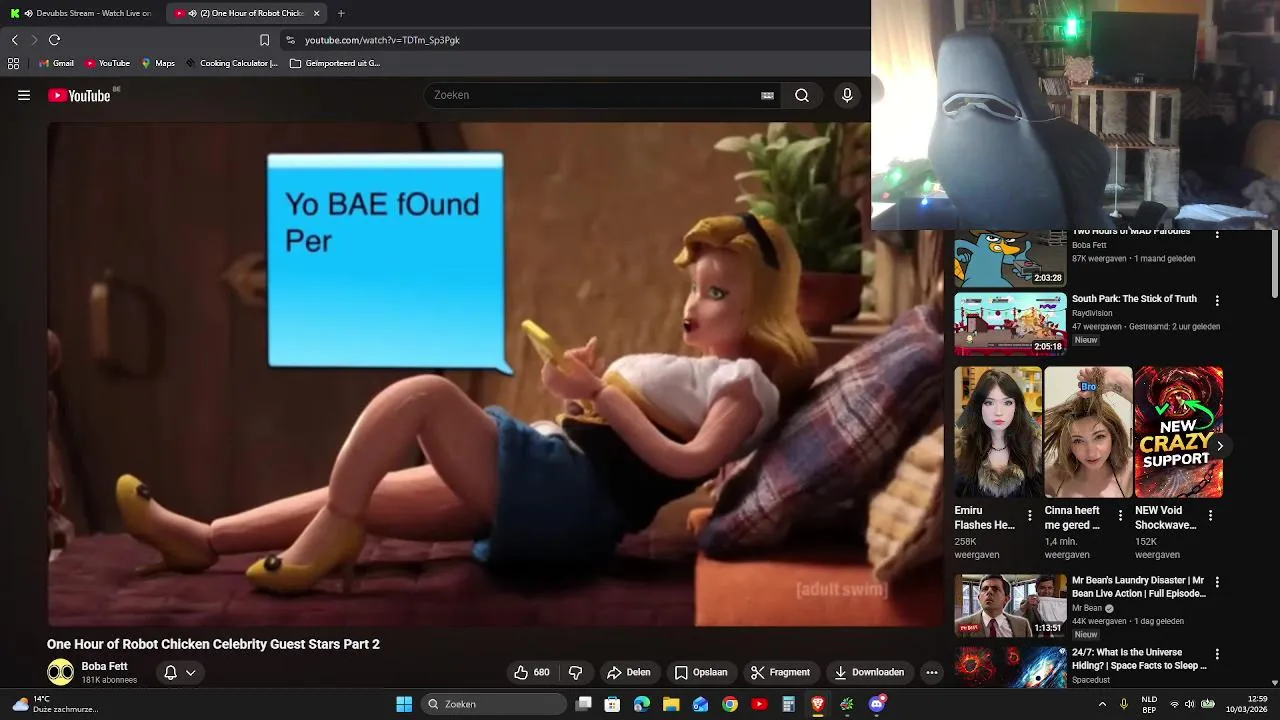Open Calculator from taskbar
1280x720 pixels.
788,704
